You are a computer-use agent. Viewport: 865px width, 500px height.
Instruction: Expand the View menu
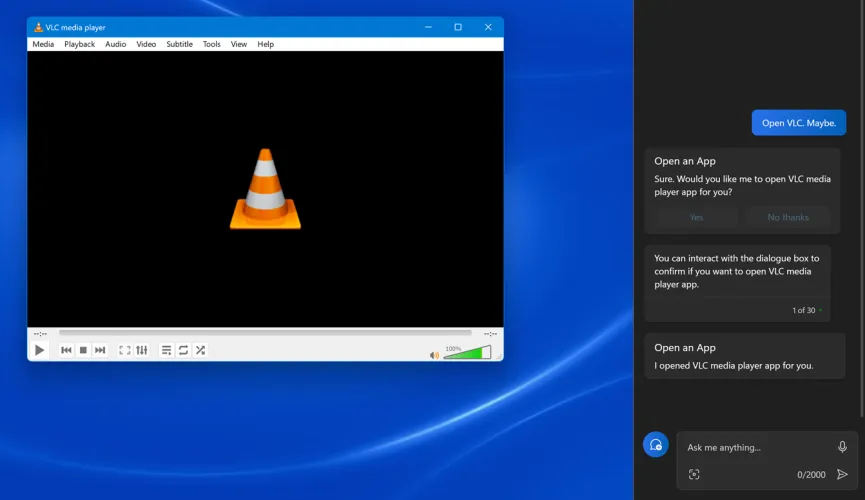point(239,44)
